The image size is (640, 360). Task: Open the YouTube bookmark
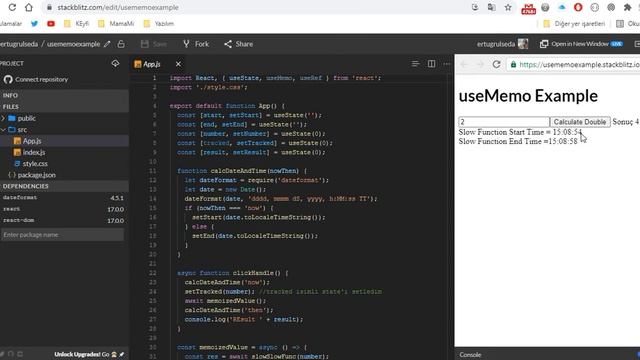click(x=51, y=24)
